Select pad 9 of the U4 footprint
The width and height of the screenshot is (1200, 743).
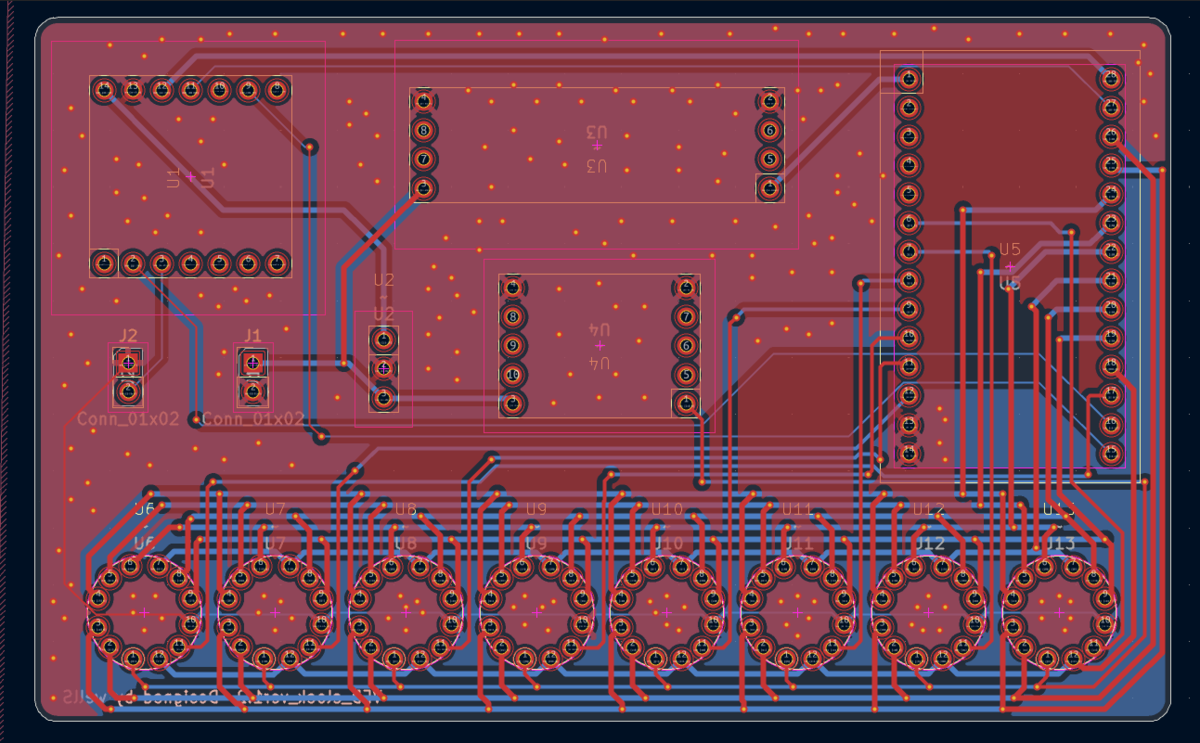tap(513, 346)
